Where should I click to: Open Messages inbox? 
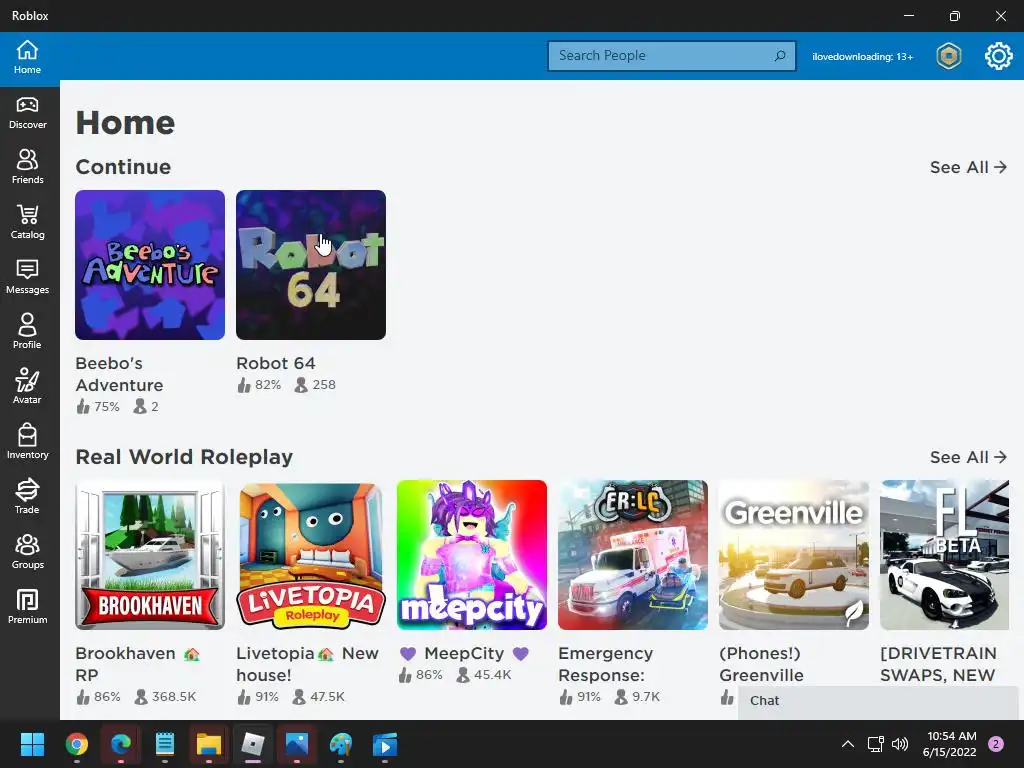27,278
